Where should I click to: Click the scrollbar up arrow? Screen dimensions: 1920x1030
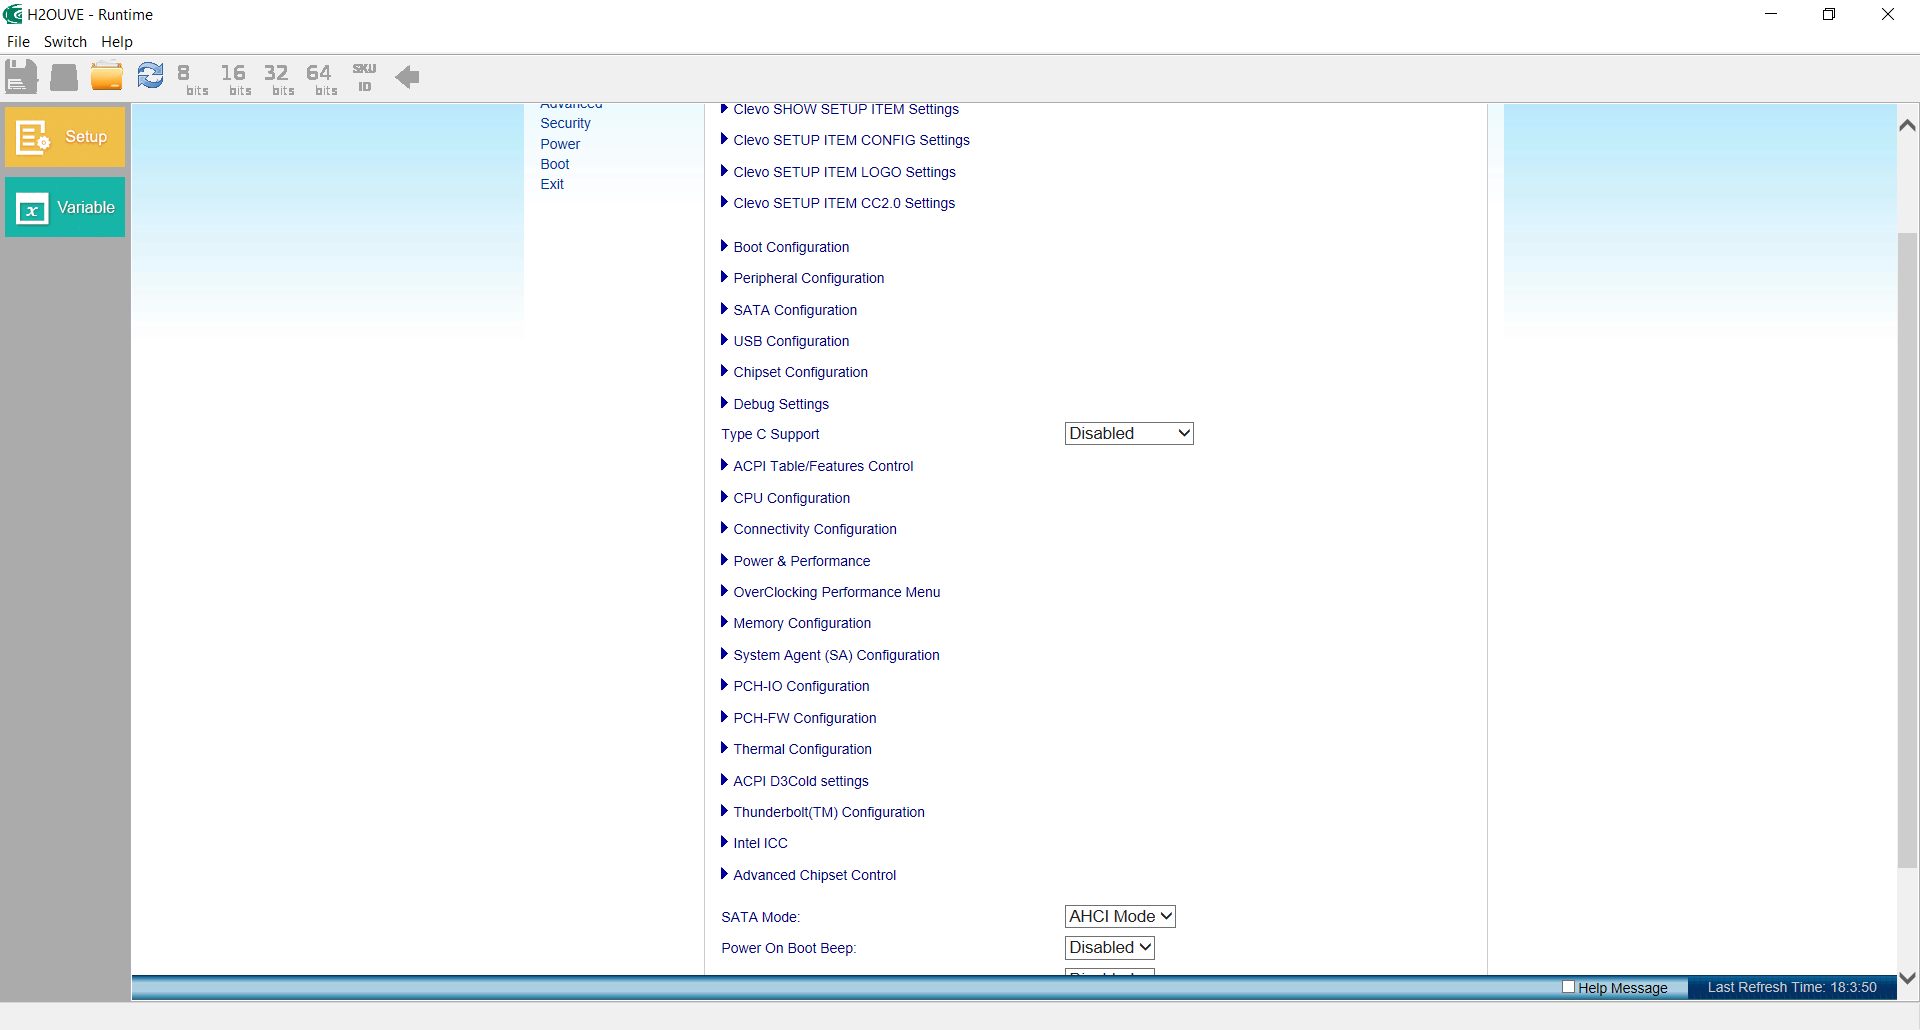coord(1908,125)
